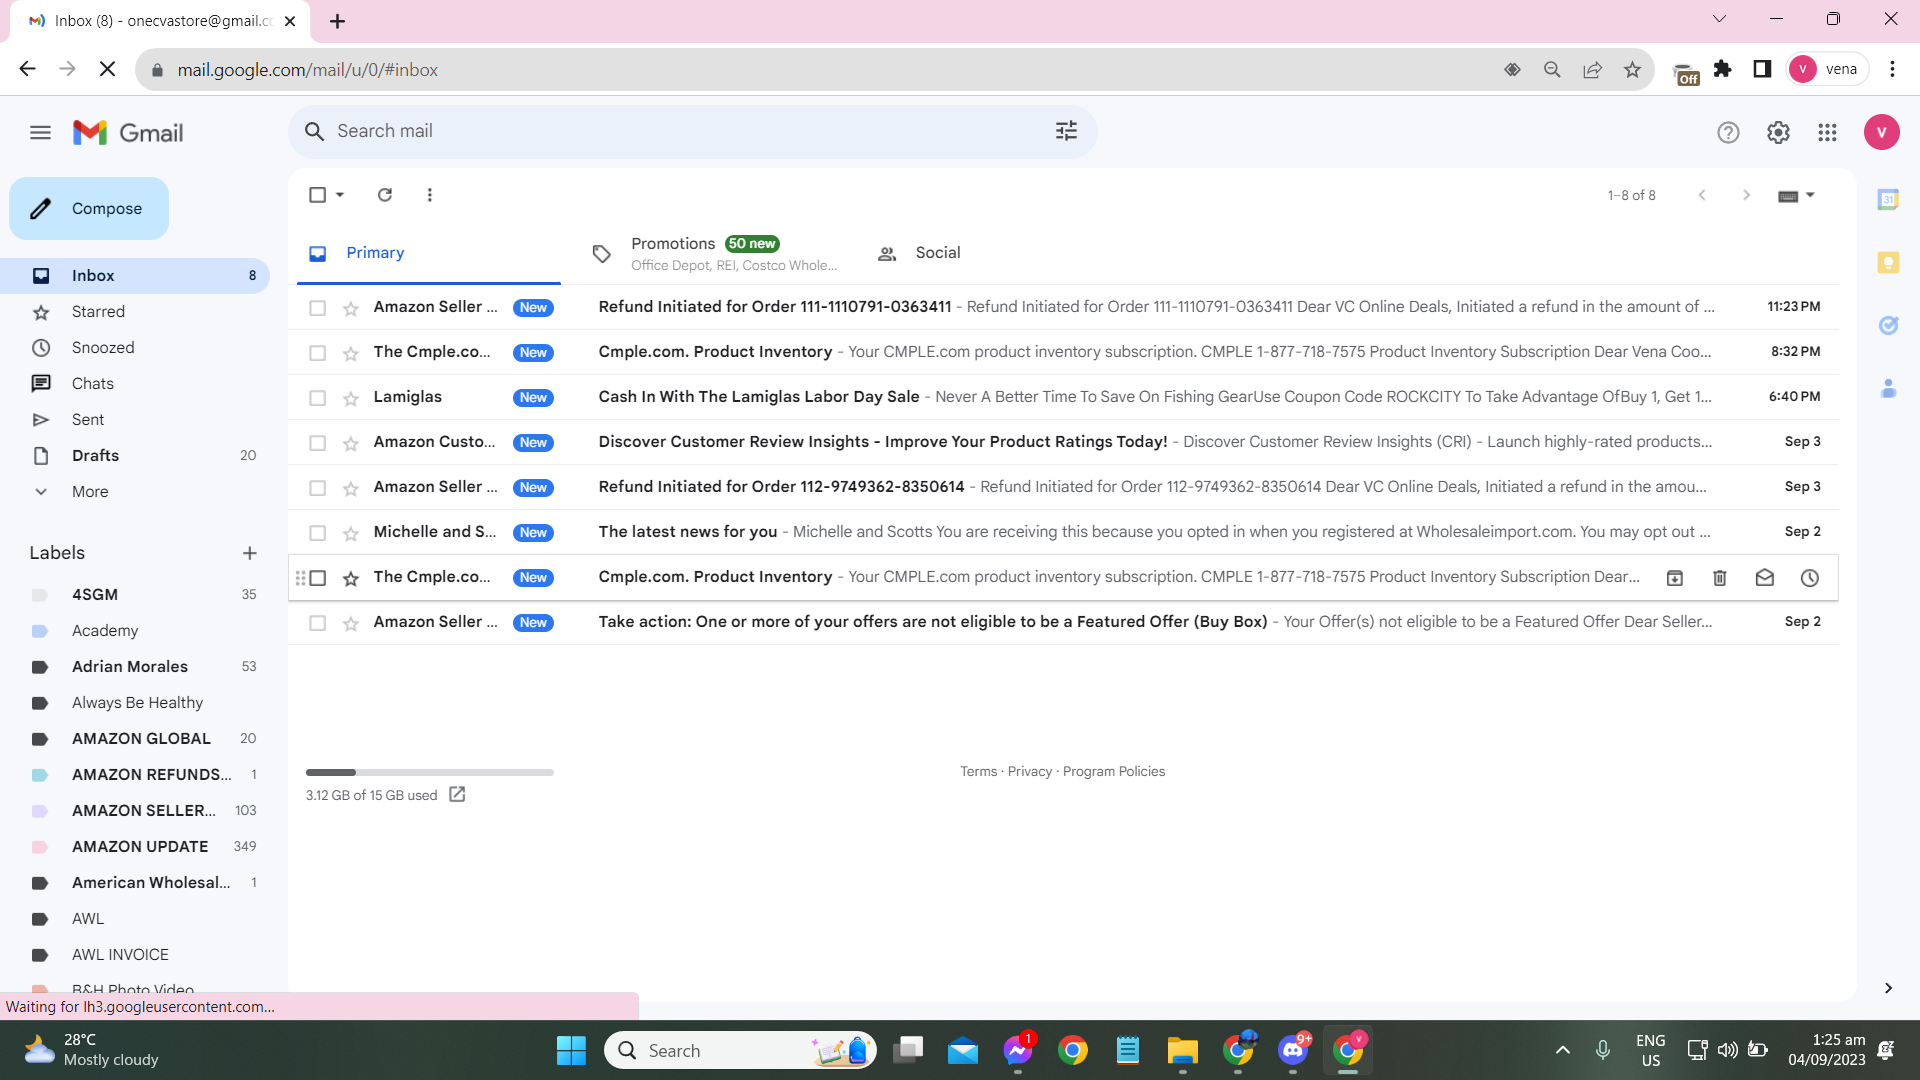This screenshot has width=1920, height=1080.
Task: Open Google Calendar side panel
Action: 1888,200
